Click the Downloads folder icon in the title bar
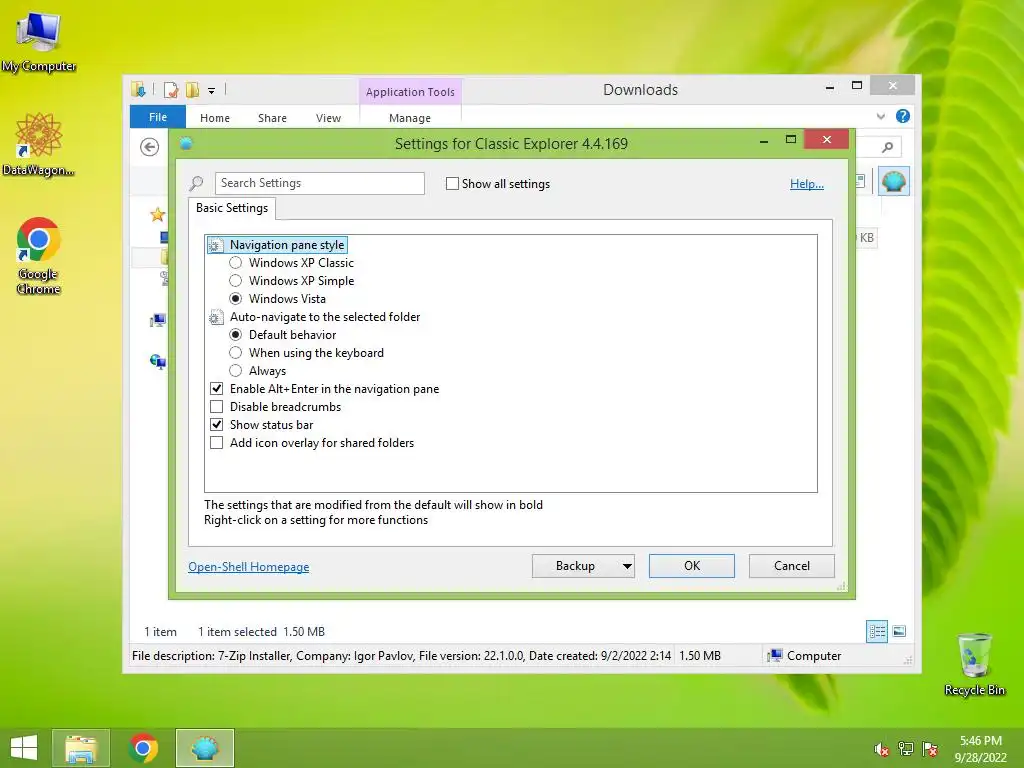The image size is (1024, 768). [138, 89]
